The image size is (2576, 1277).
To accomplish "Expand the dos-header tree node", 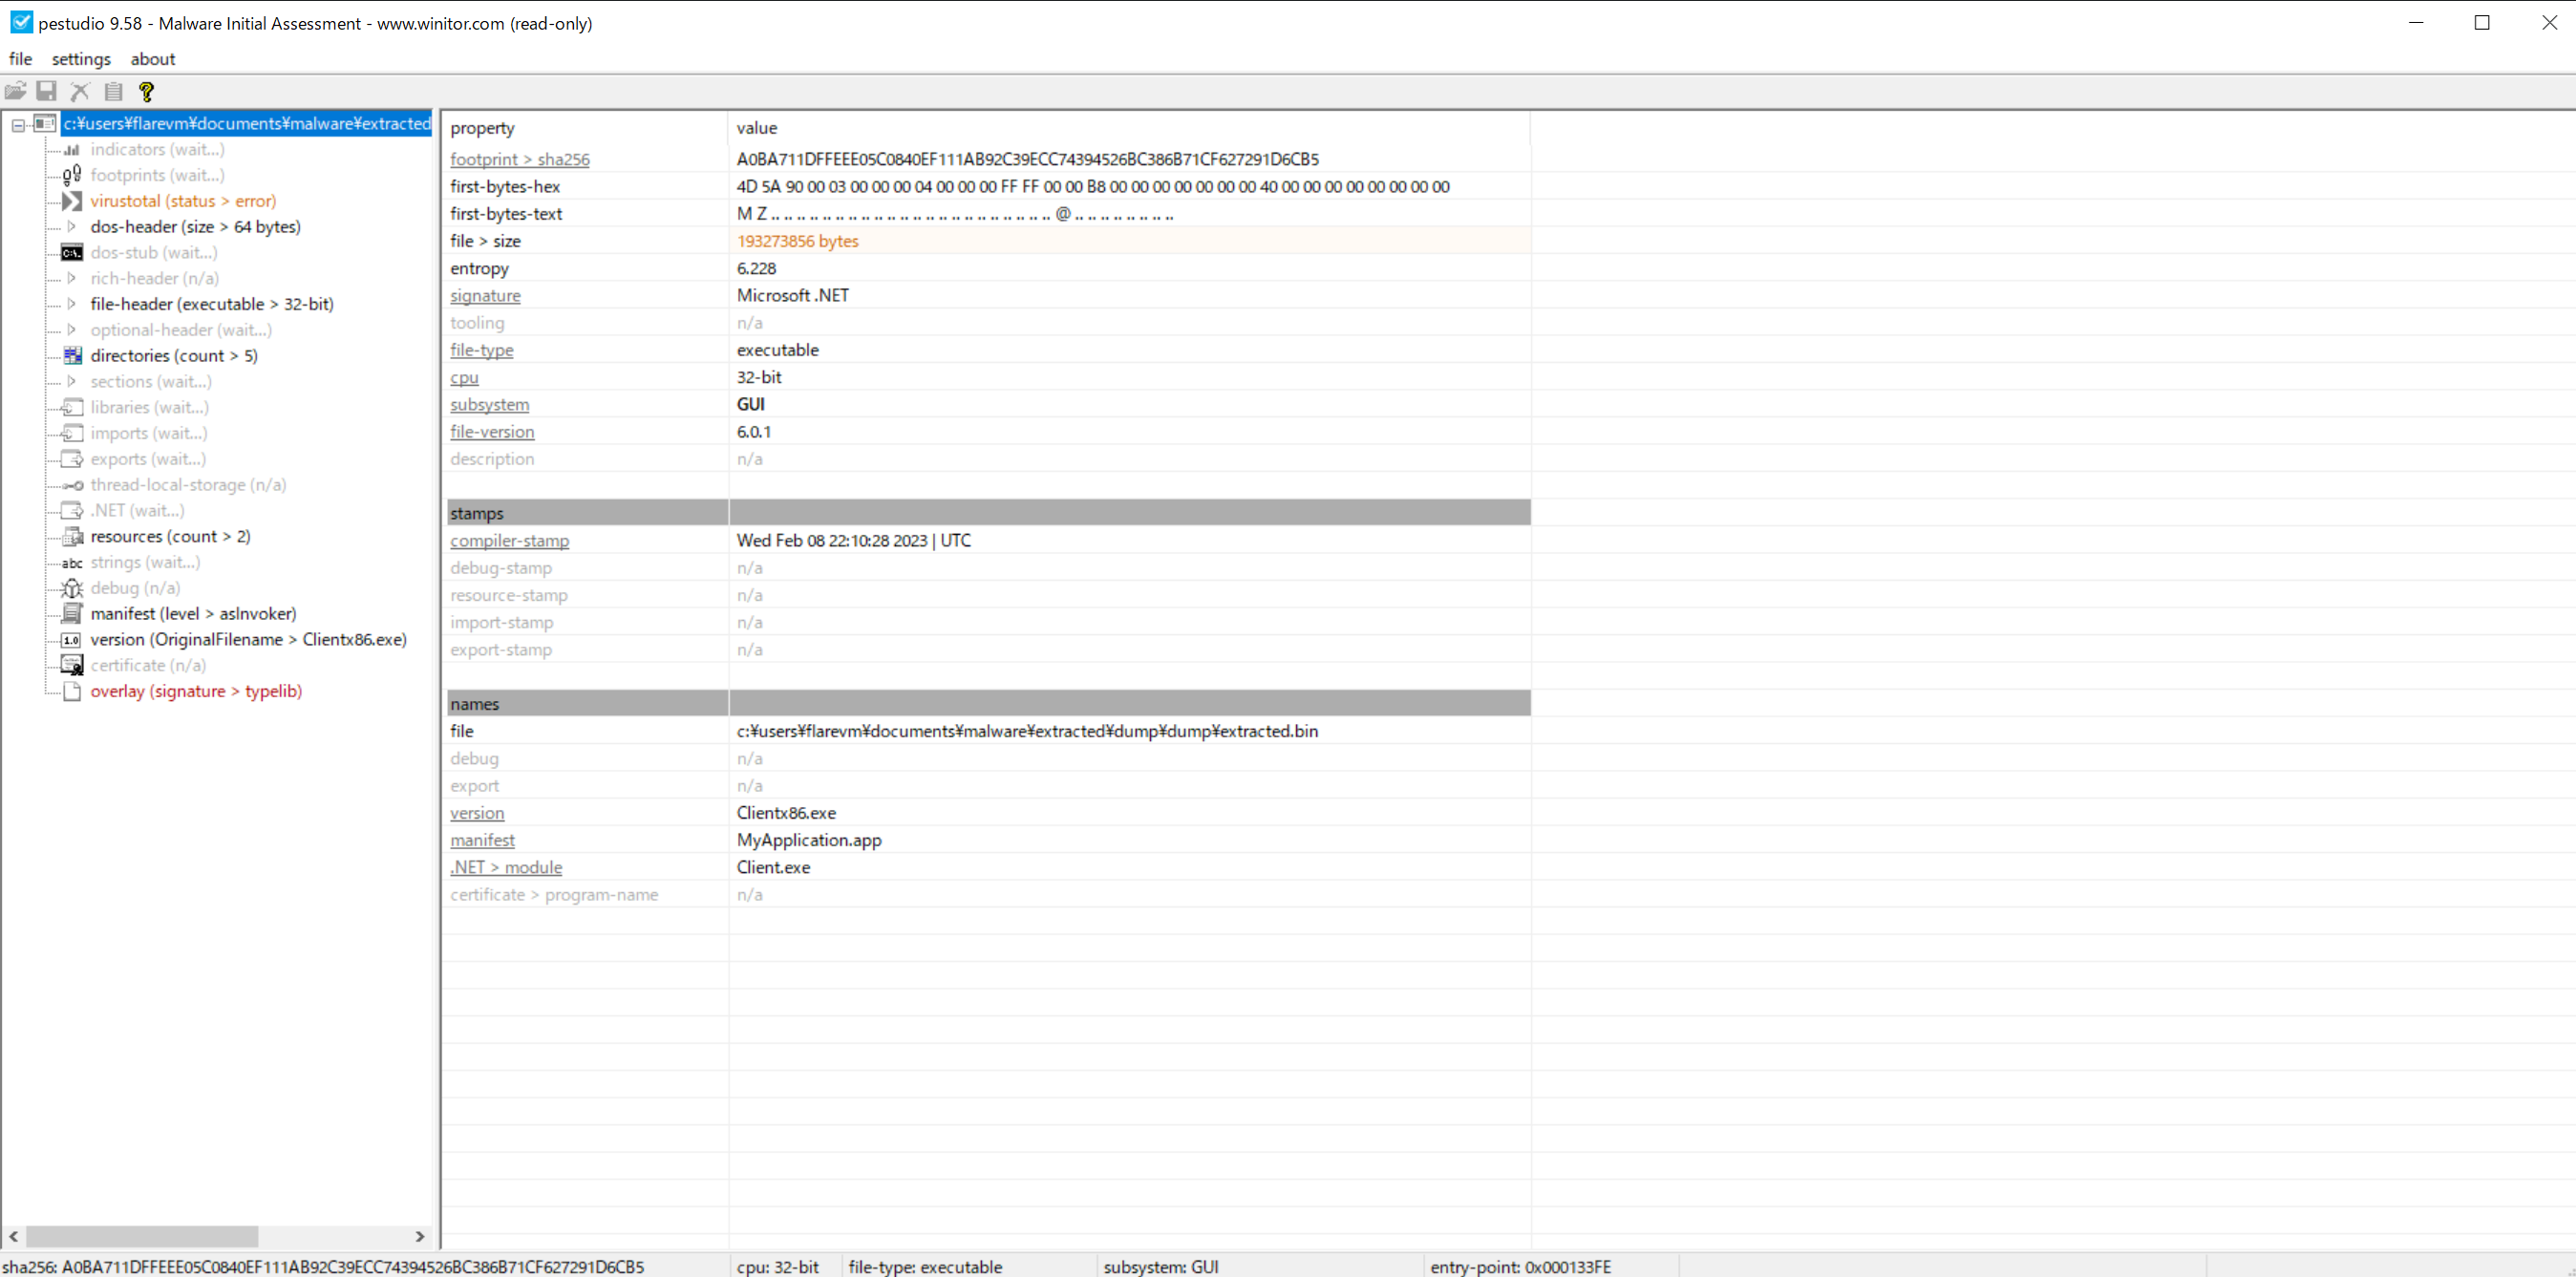I will 72,227.
